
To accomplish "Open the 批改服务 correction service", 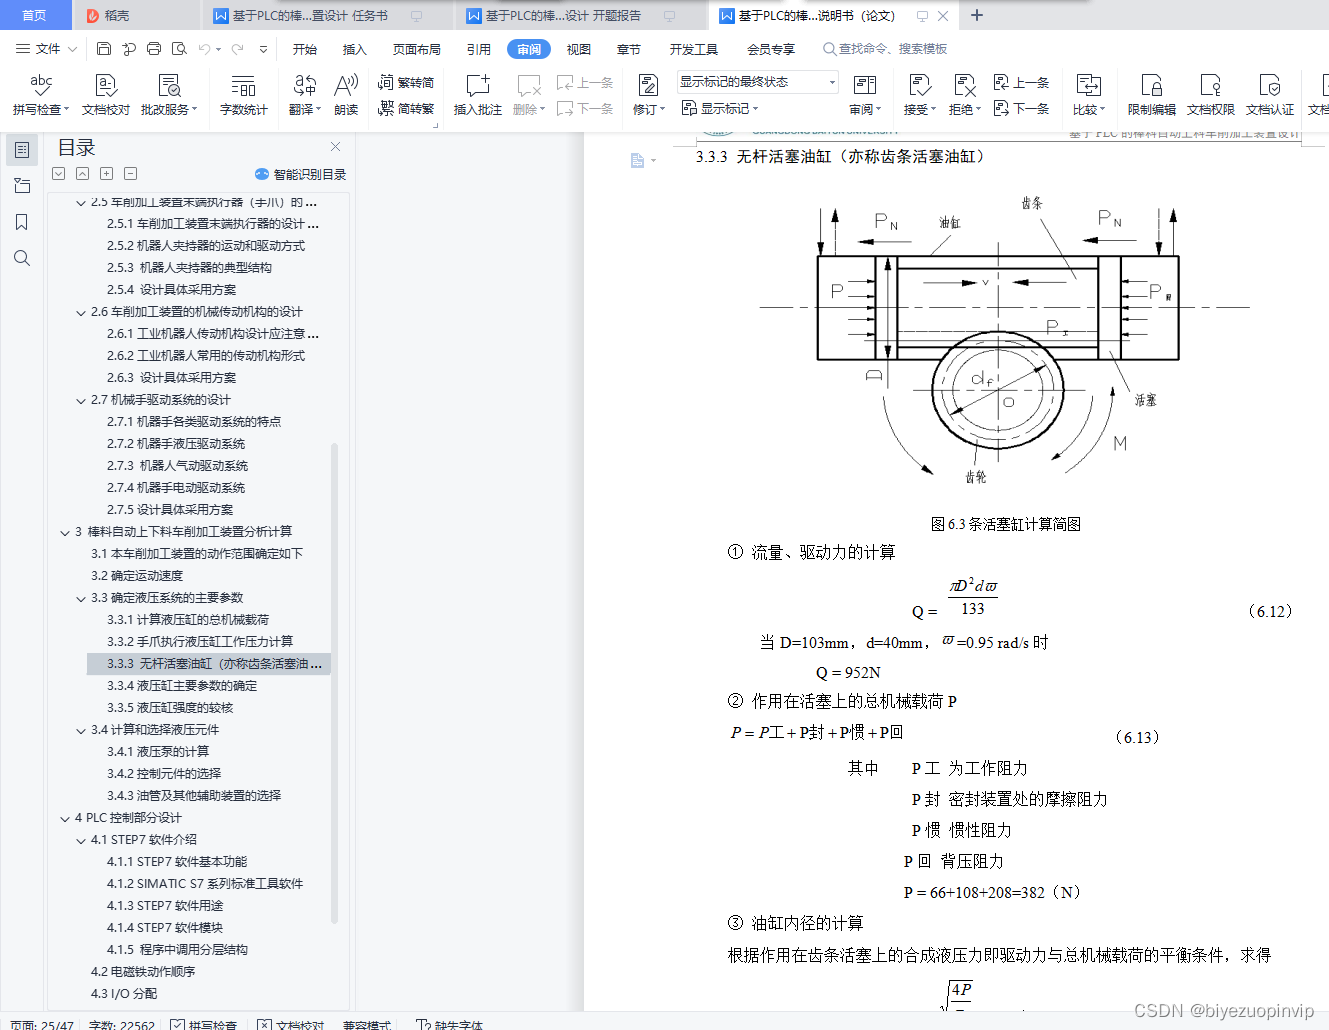I will [169, 95].
